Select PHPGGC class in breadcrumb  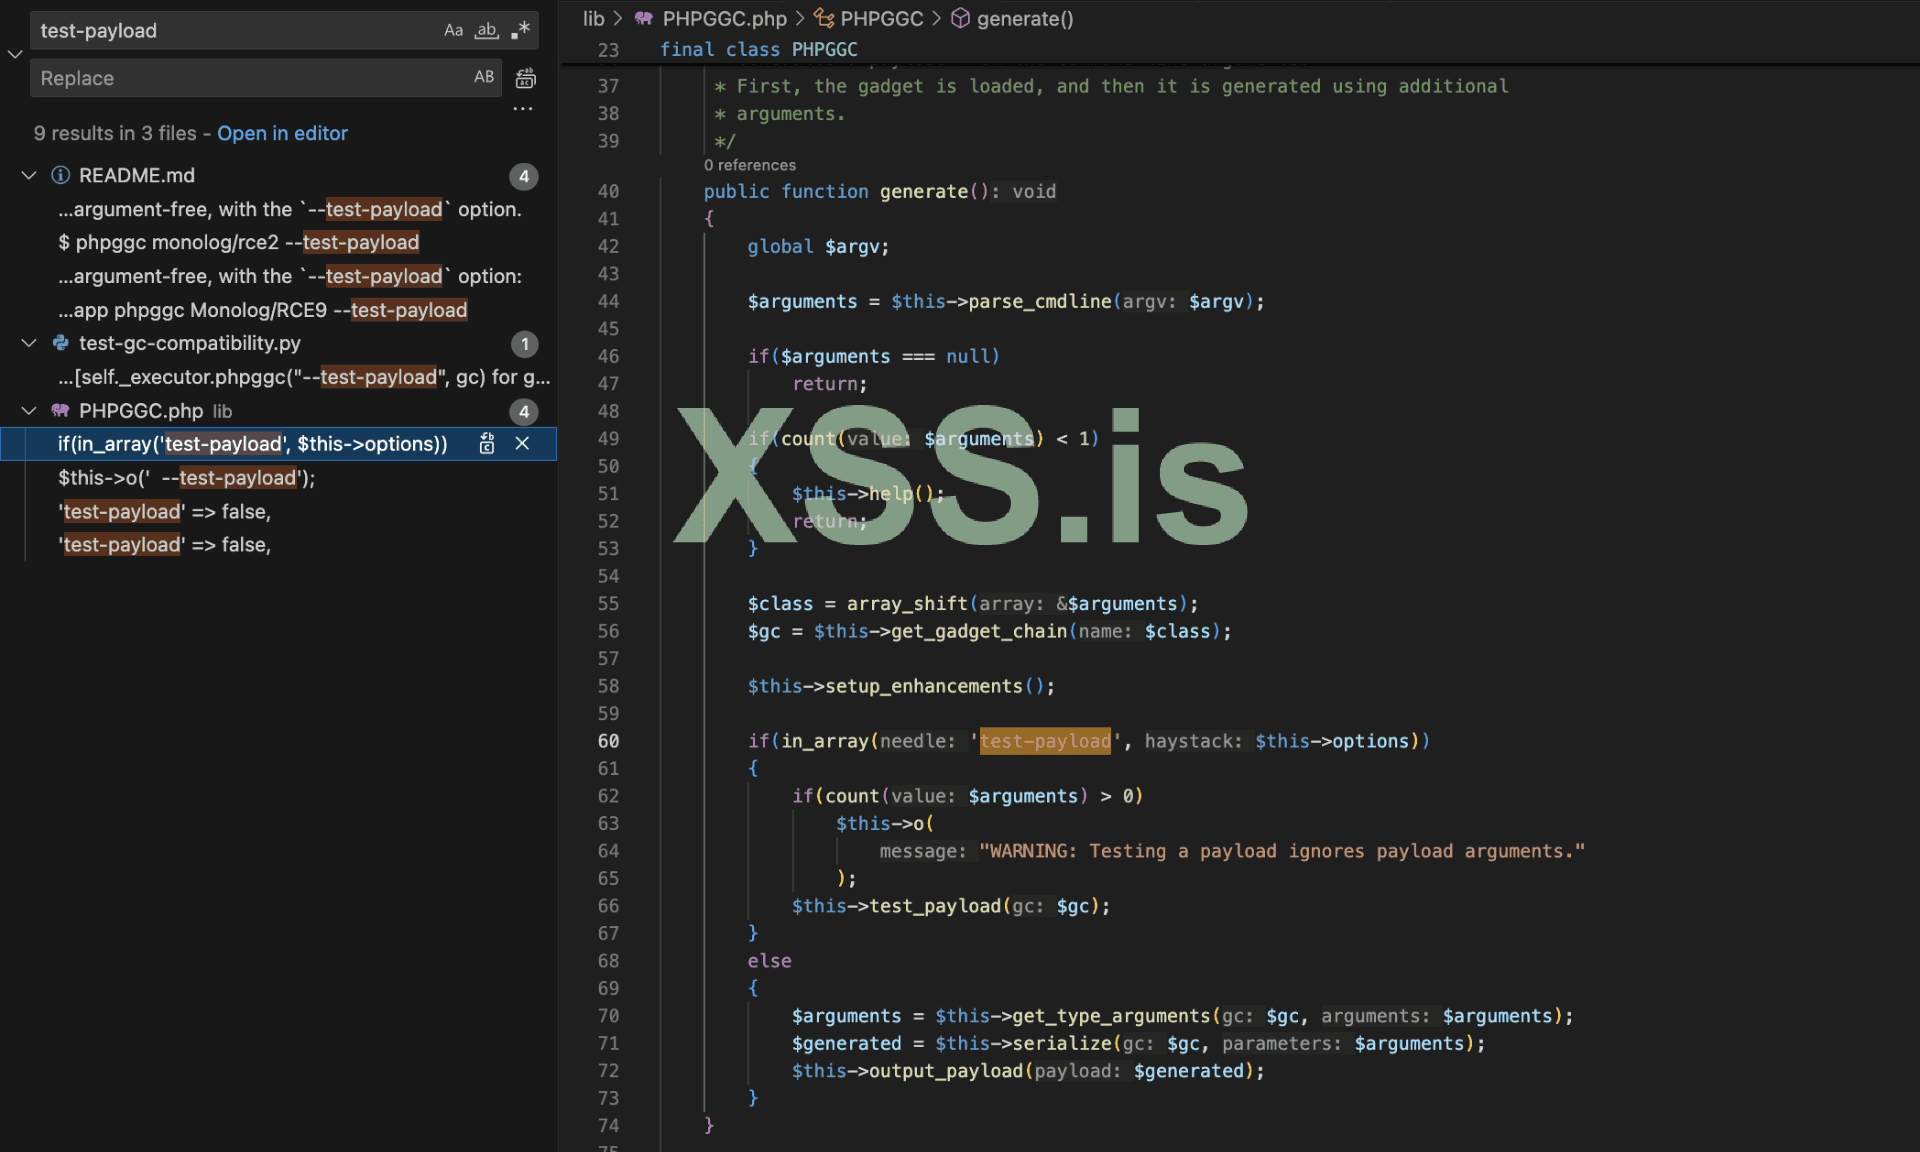880,19
